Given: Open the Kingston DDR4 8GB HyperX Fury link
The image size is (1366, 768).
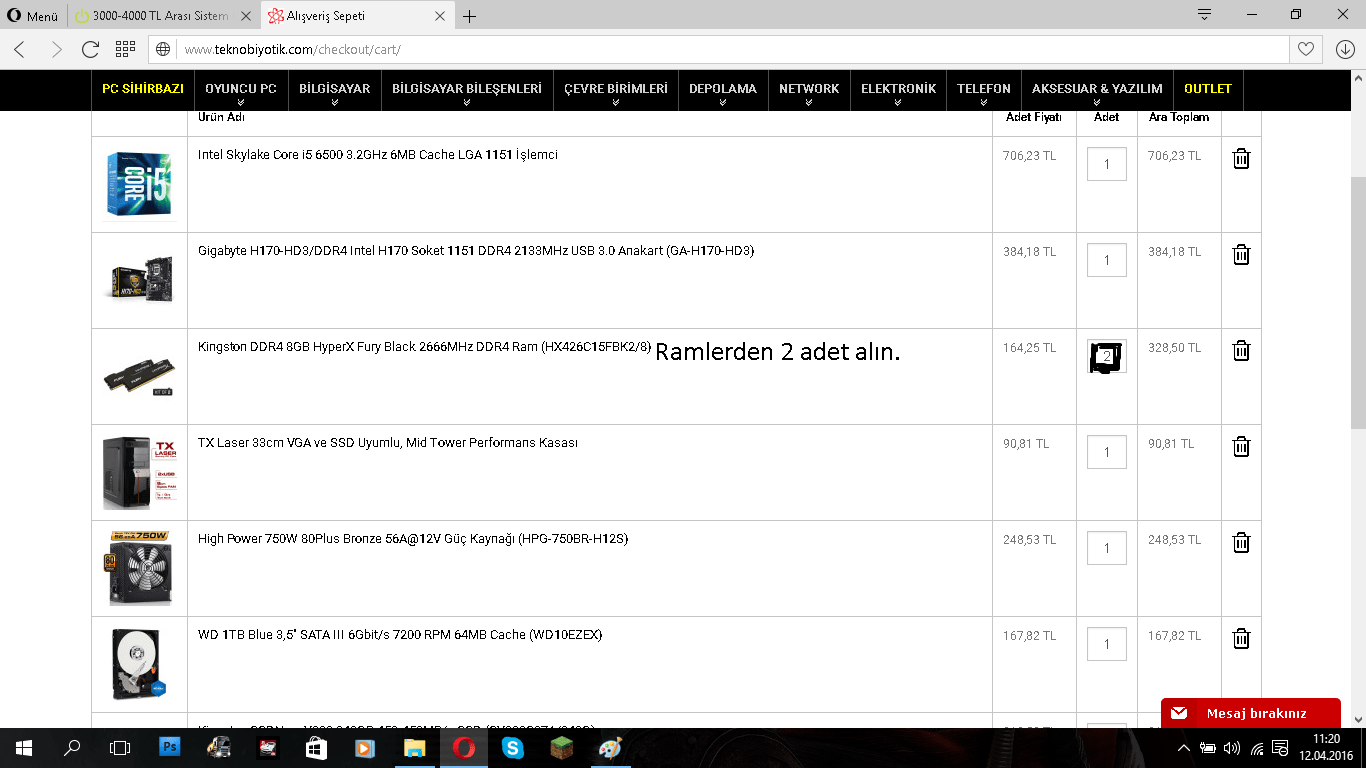Looking at the screenshot, I should pyautogui.click(x=425, y=347).
